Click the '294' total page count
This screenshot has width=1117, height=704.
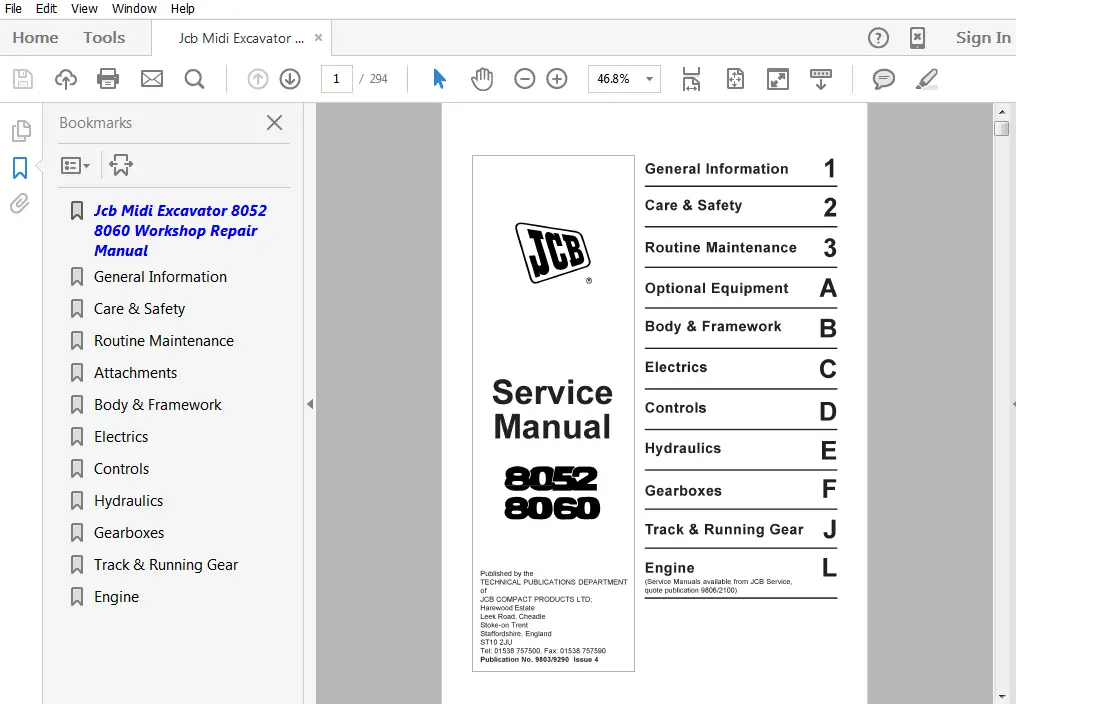[x=378, y=78]
